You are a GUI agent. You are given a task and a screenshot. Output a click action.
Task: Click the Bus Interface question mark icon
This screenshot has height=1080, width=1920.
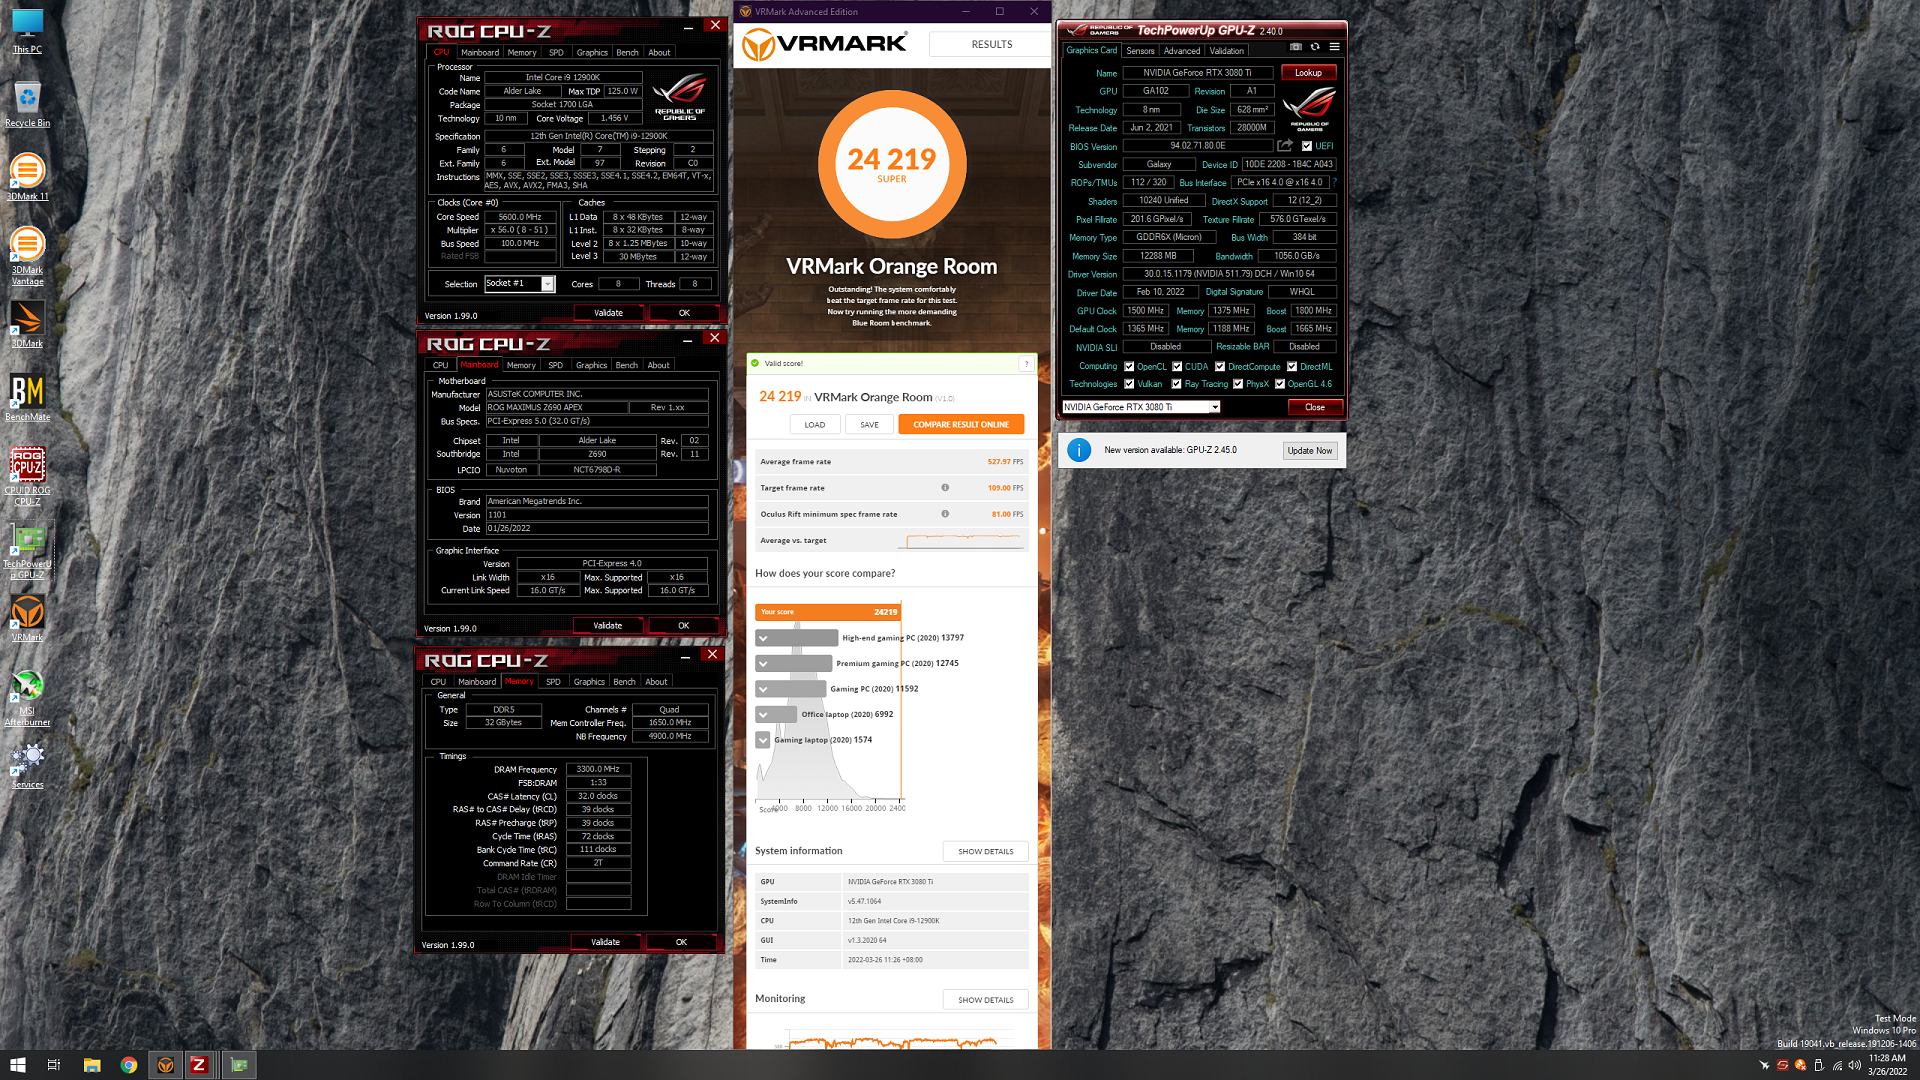pyautogui.click(x=1334, y=183)
